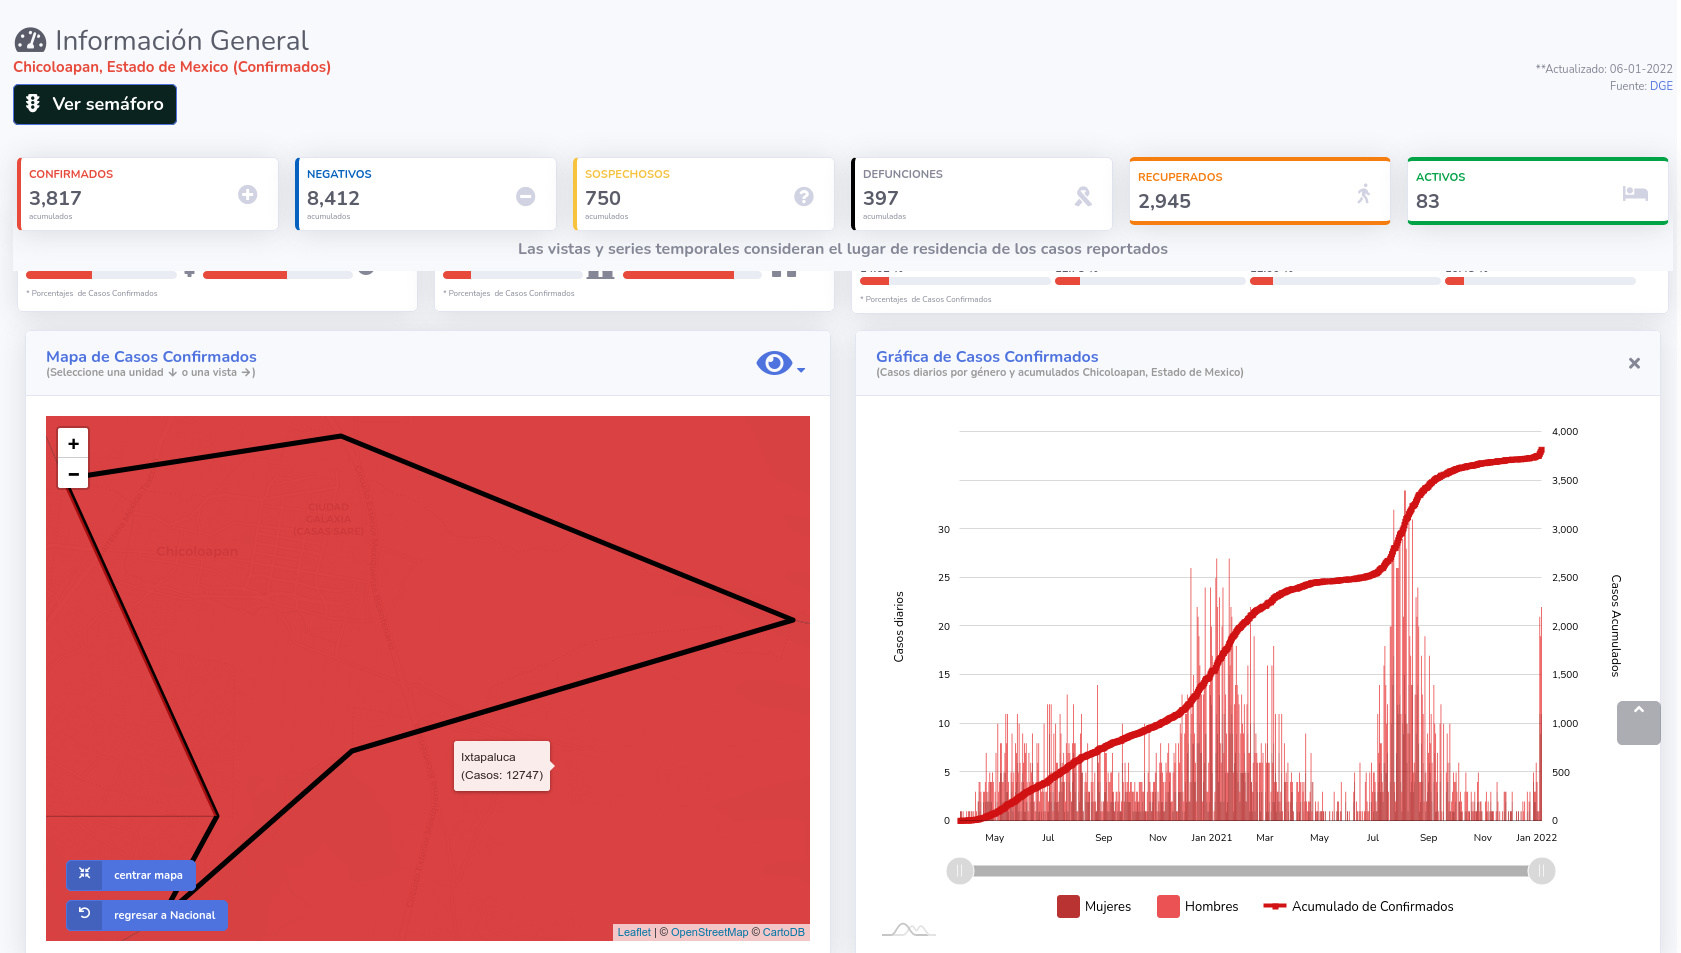The height and width of the screenshot is (953, 1681).
Task: Toggle the map view eye icon
Action: click(774, 363)
